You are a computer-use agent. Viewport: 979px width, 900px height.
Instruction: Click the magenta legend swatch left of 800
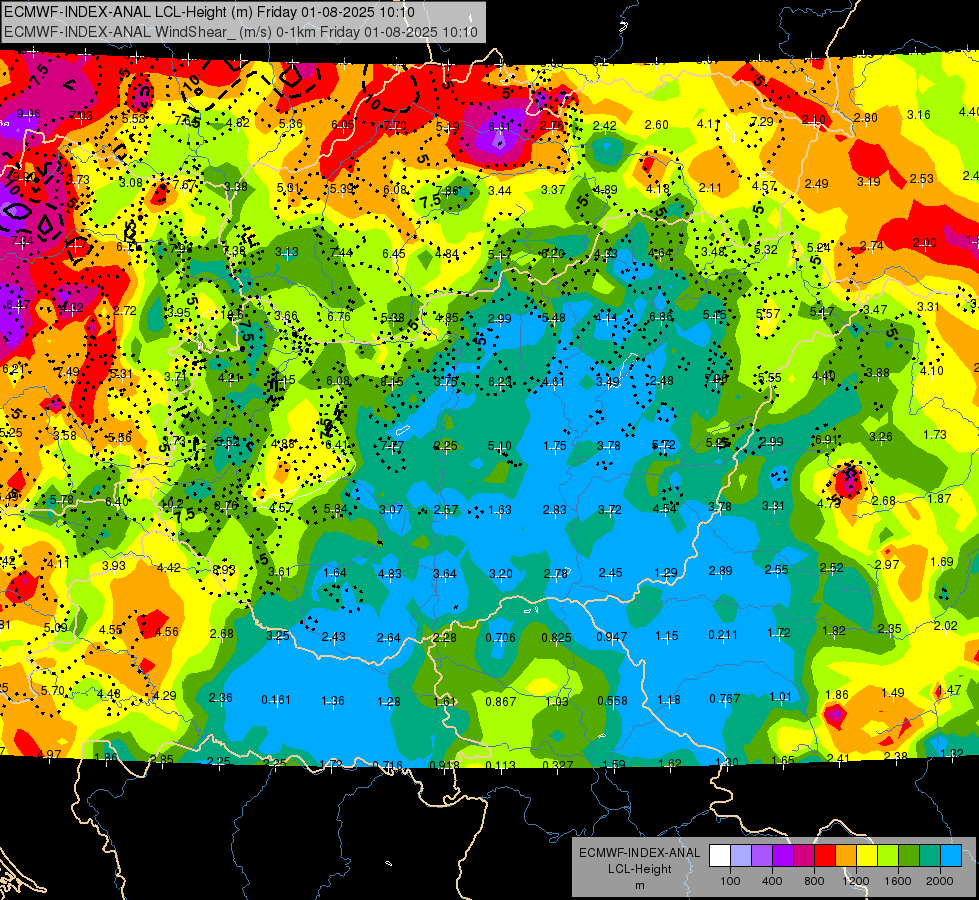[804, 855]
